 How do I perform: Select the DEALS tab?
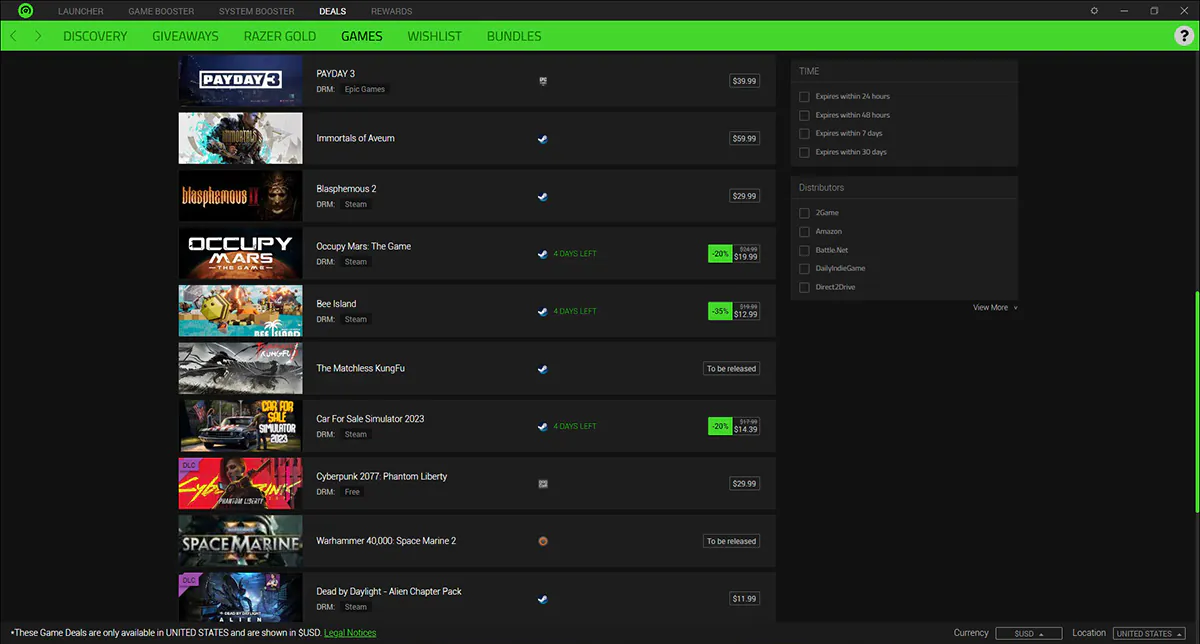(x=333, y=11)
